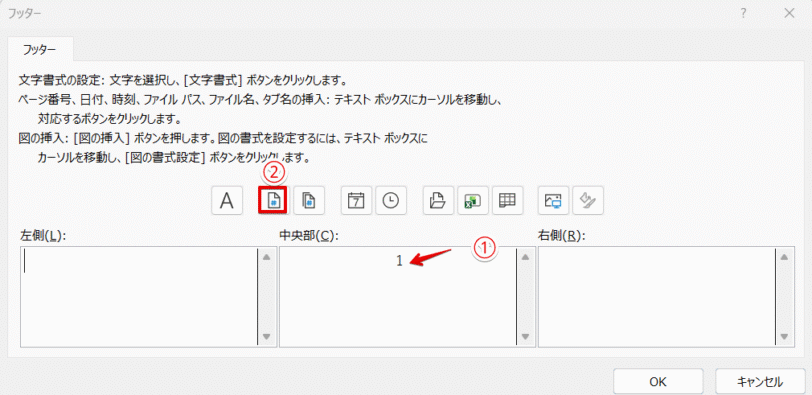Insert page number into footer
812x395 pixels.
coord(273,201)
